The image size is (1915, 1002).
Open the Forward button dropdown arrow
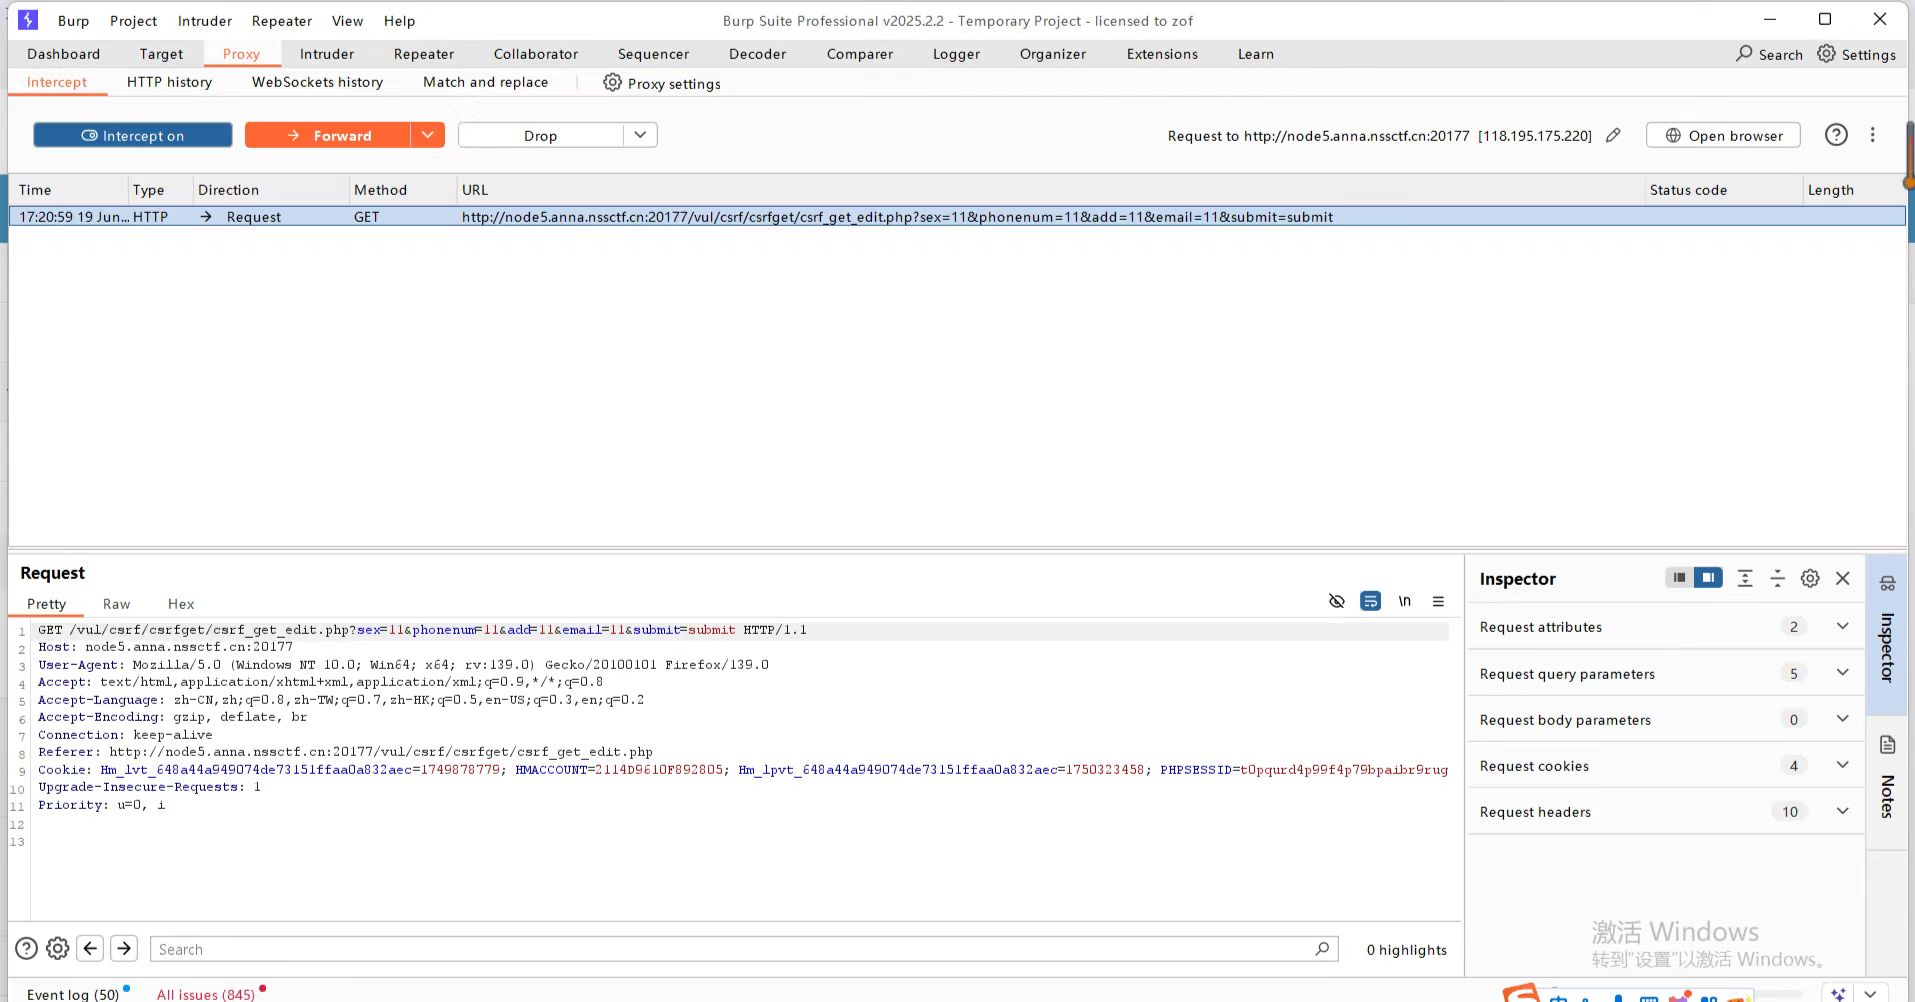[x=428, y=135]
